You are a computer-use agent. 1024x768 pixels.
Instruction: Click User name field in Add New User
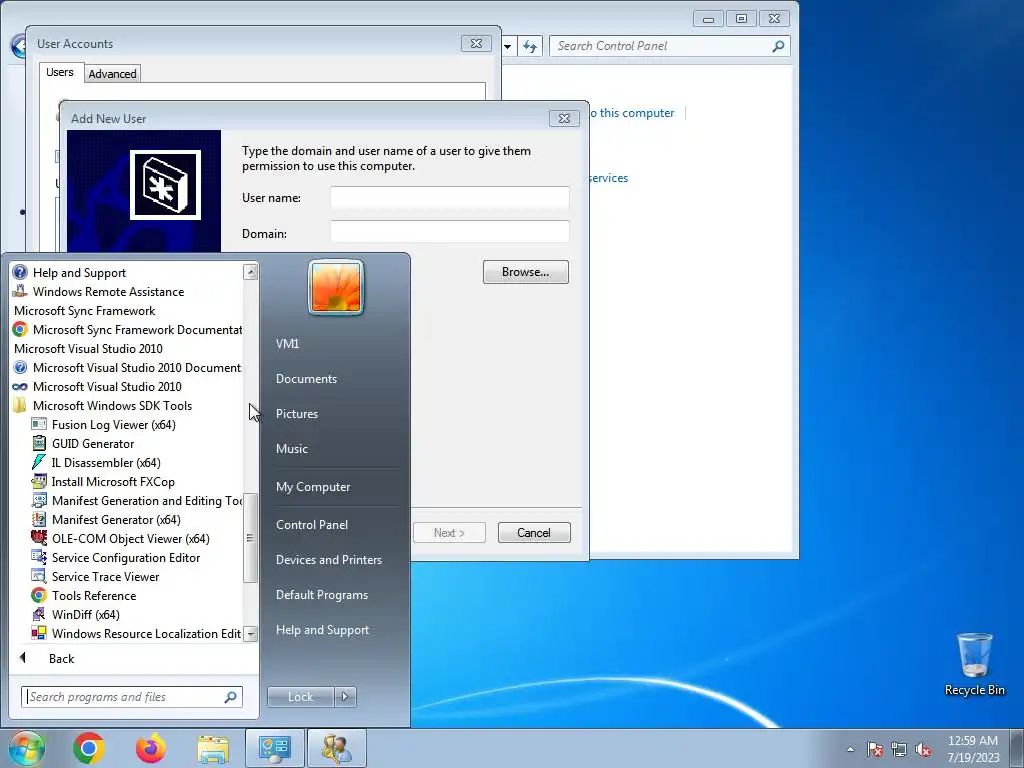[x=449, y=197]
